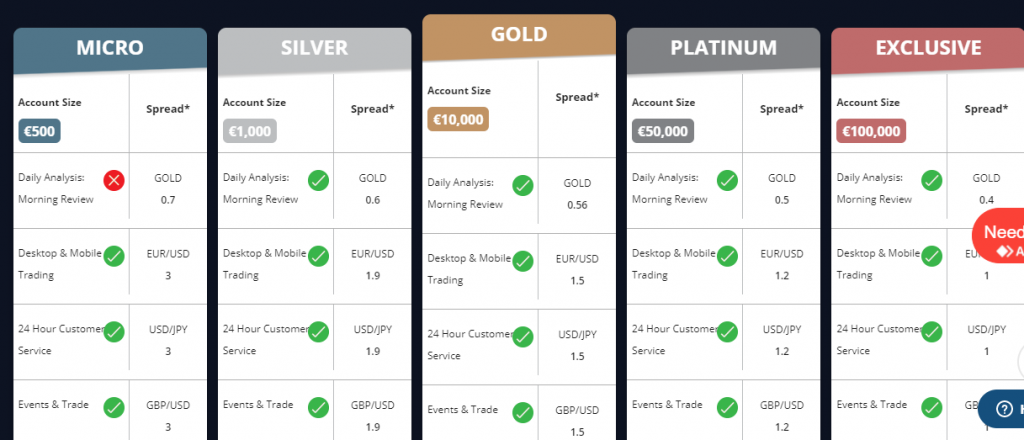Image resolution: width=1024 pixels, height=440 pixels.
Task: Select the SILVER account header
Action: pos(314,47)
